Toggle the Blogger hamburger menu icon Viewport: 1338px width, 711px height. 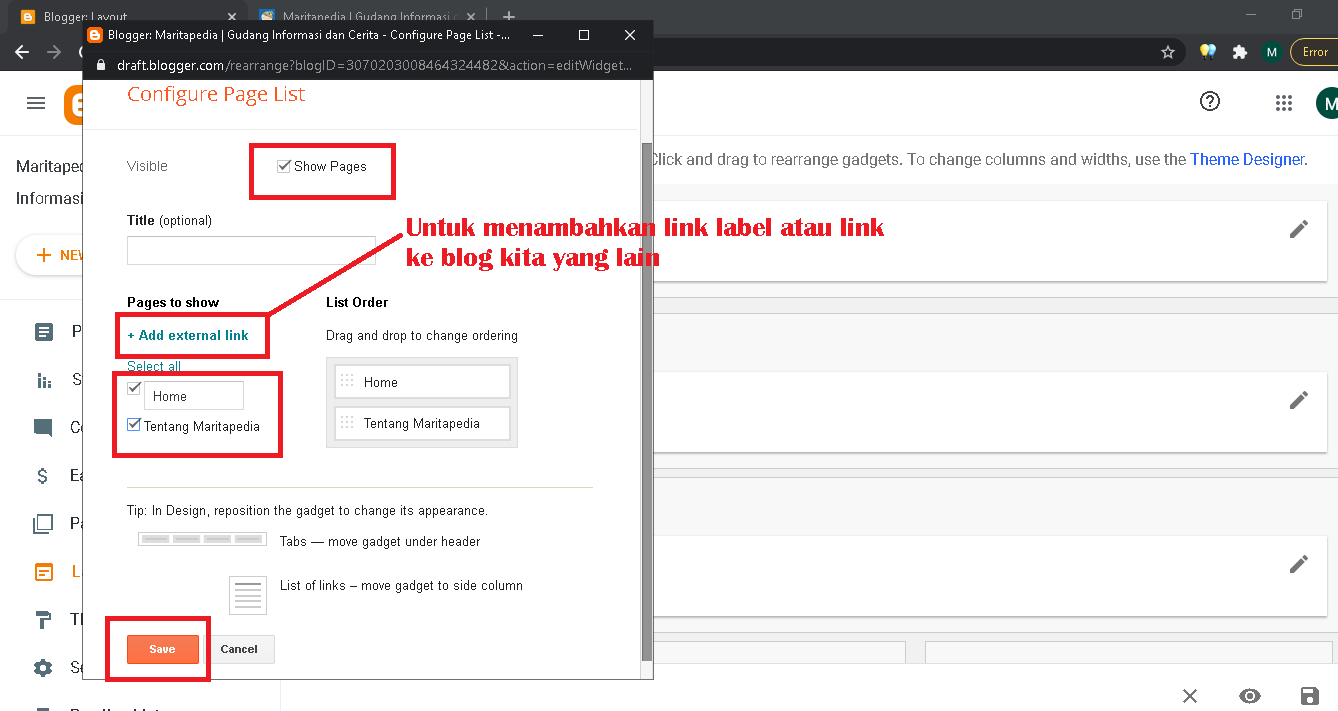click(x=36, y=103)
